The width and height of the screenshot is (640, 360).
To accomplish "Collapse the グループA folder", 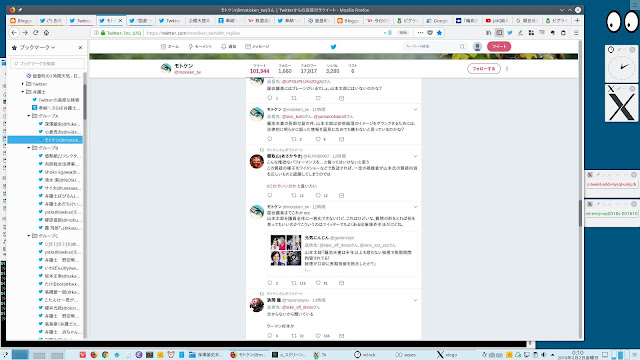I will pos(29,116).
